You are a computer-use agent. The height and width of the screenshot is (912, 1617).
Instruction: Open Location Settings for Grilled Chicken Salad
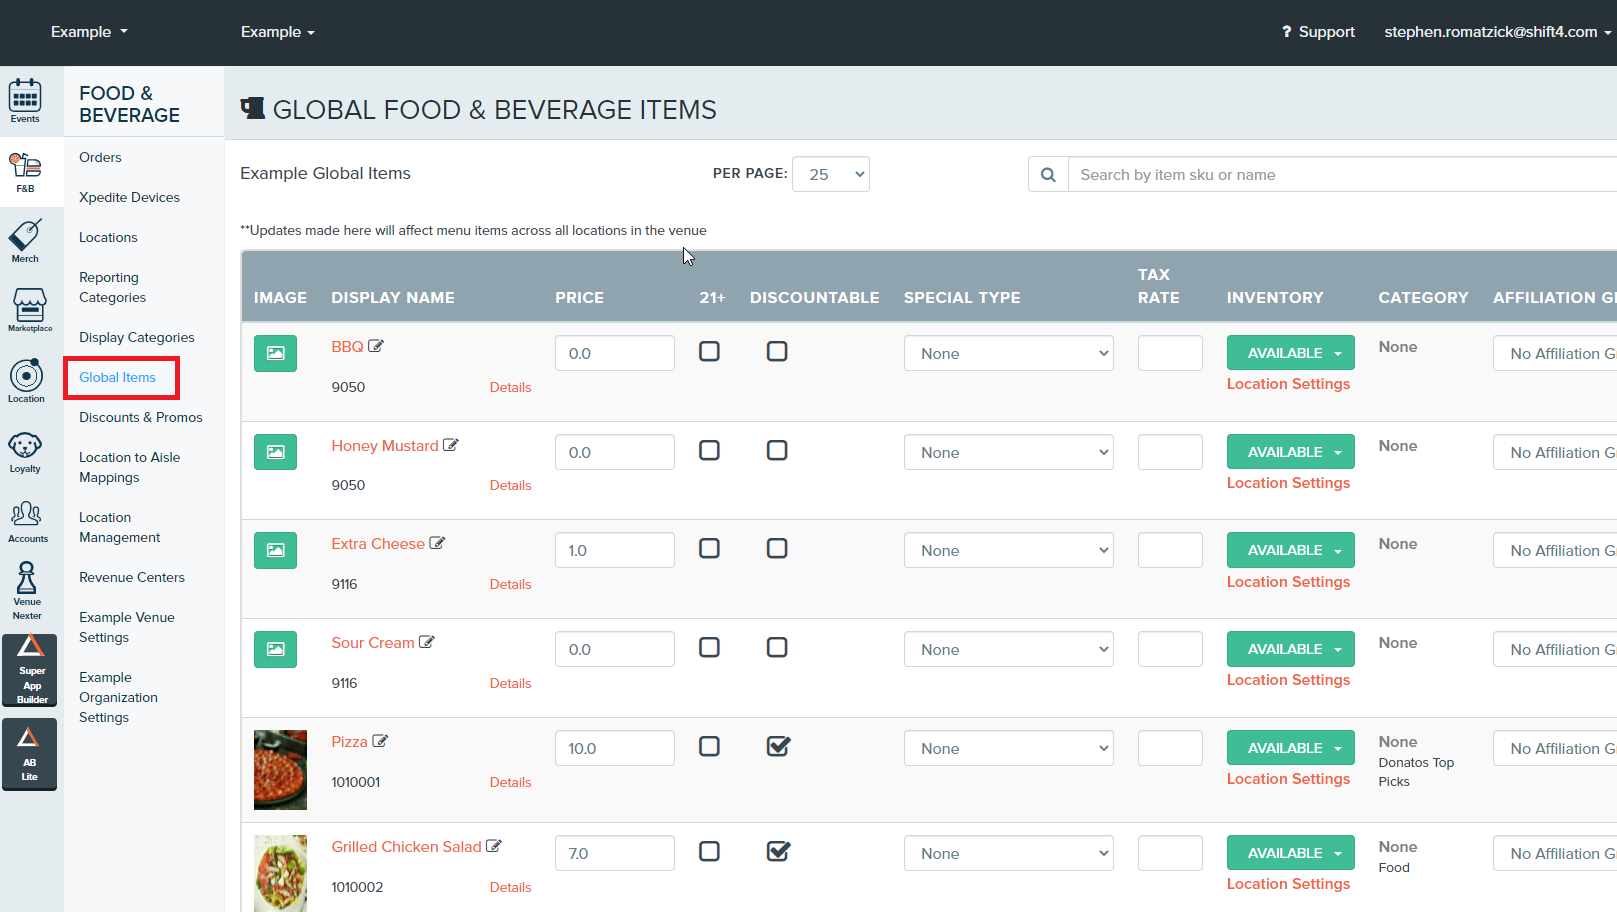coord(1288,884)
